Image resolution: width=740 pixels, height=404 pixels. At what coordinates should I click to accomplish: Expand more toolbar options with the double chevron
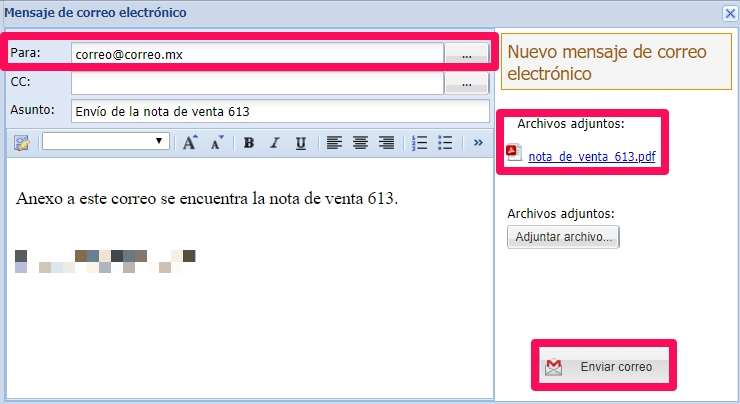[x=478, y=143]
